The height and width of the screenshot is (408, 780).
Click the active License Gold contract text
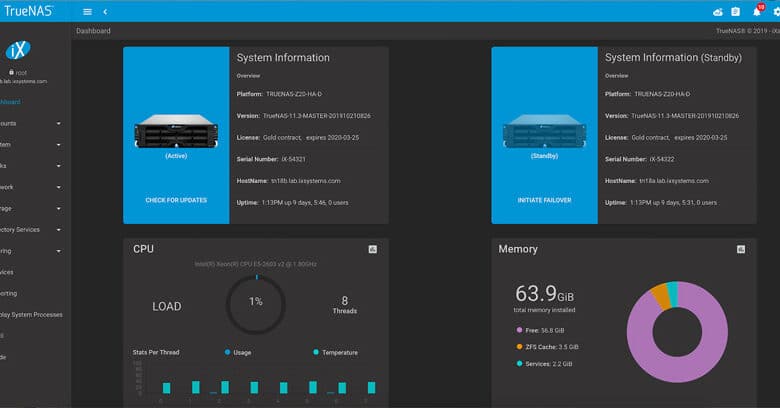point(311,138)
